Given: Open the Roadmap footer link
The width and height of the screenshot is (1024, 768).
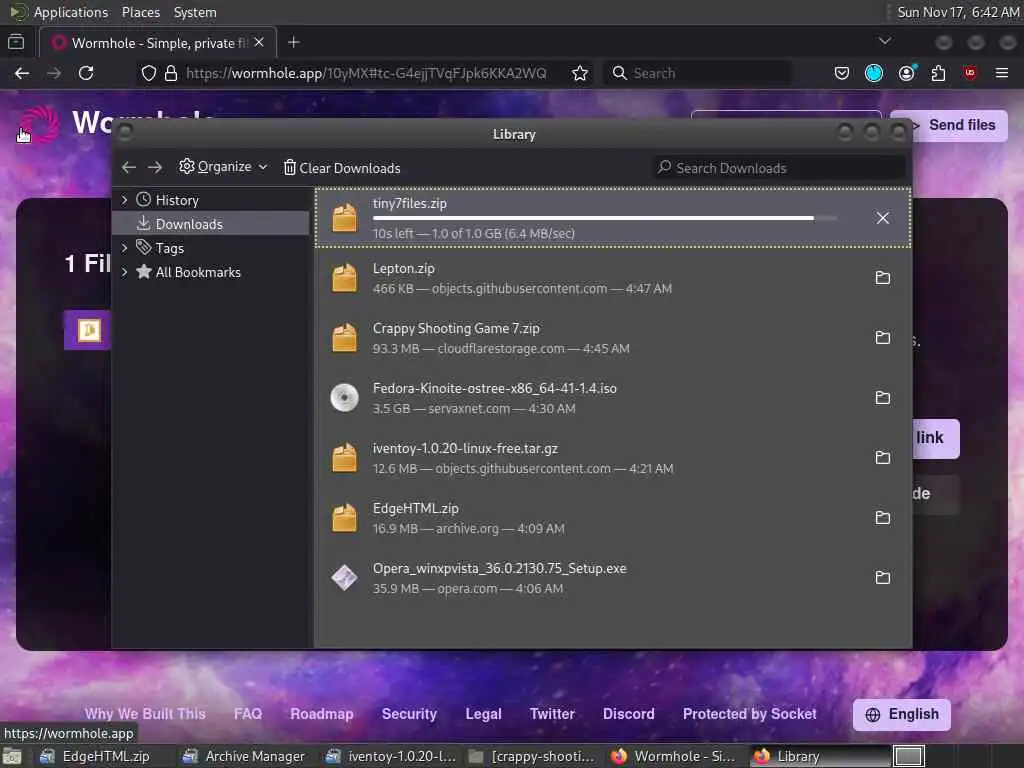Looking at the screenshot, I should (322, 714).
